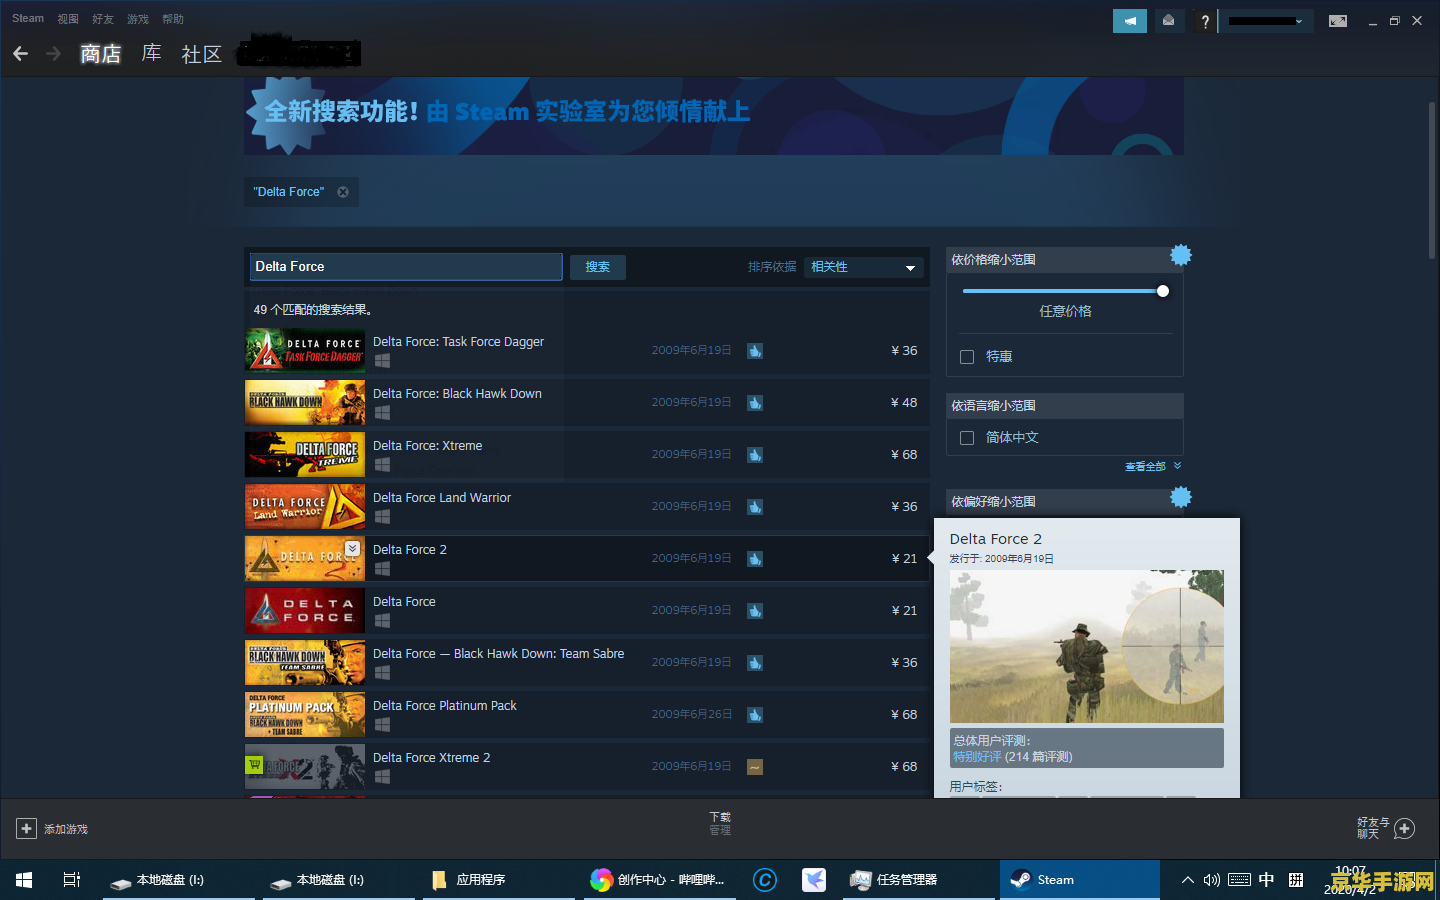Click review thumbs-up icon for Delta Force 2
The height and width of the screenshot is (900, 1440).
755,559
